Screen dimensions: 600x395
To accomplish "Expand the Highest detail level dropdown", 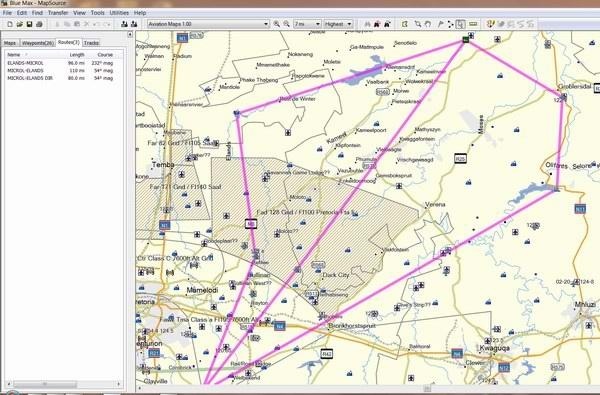I will pos(338,24).
